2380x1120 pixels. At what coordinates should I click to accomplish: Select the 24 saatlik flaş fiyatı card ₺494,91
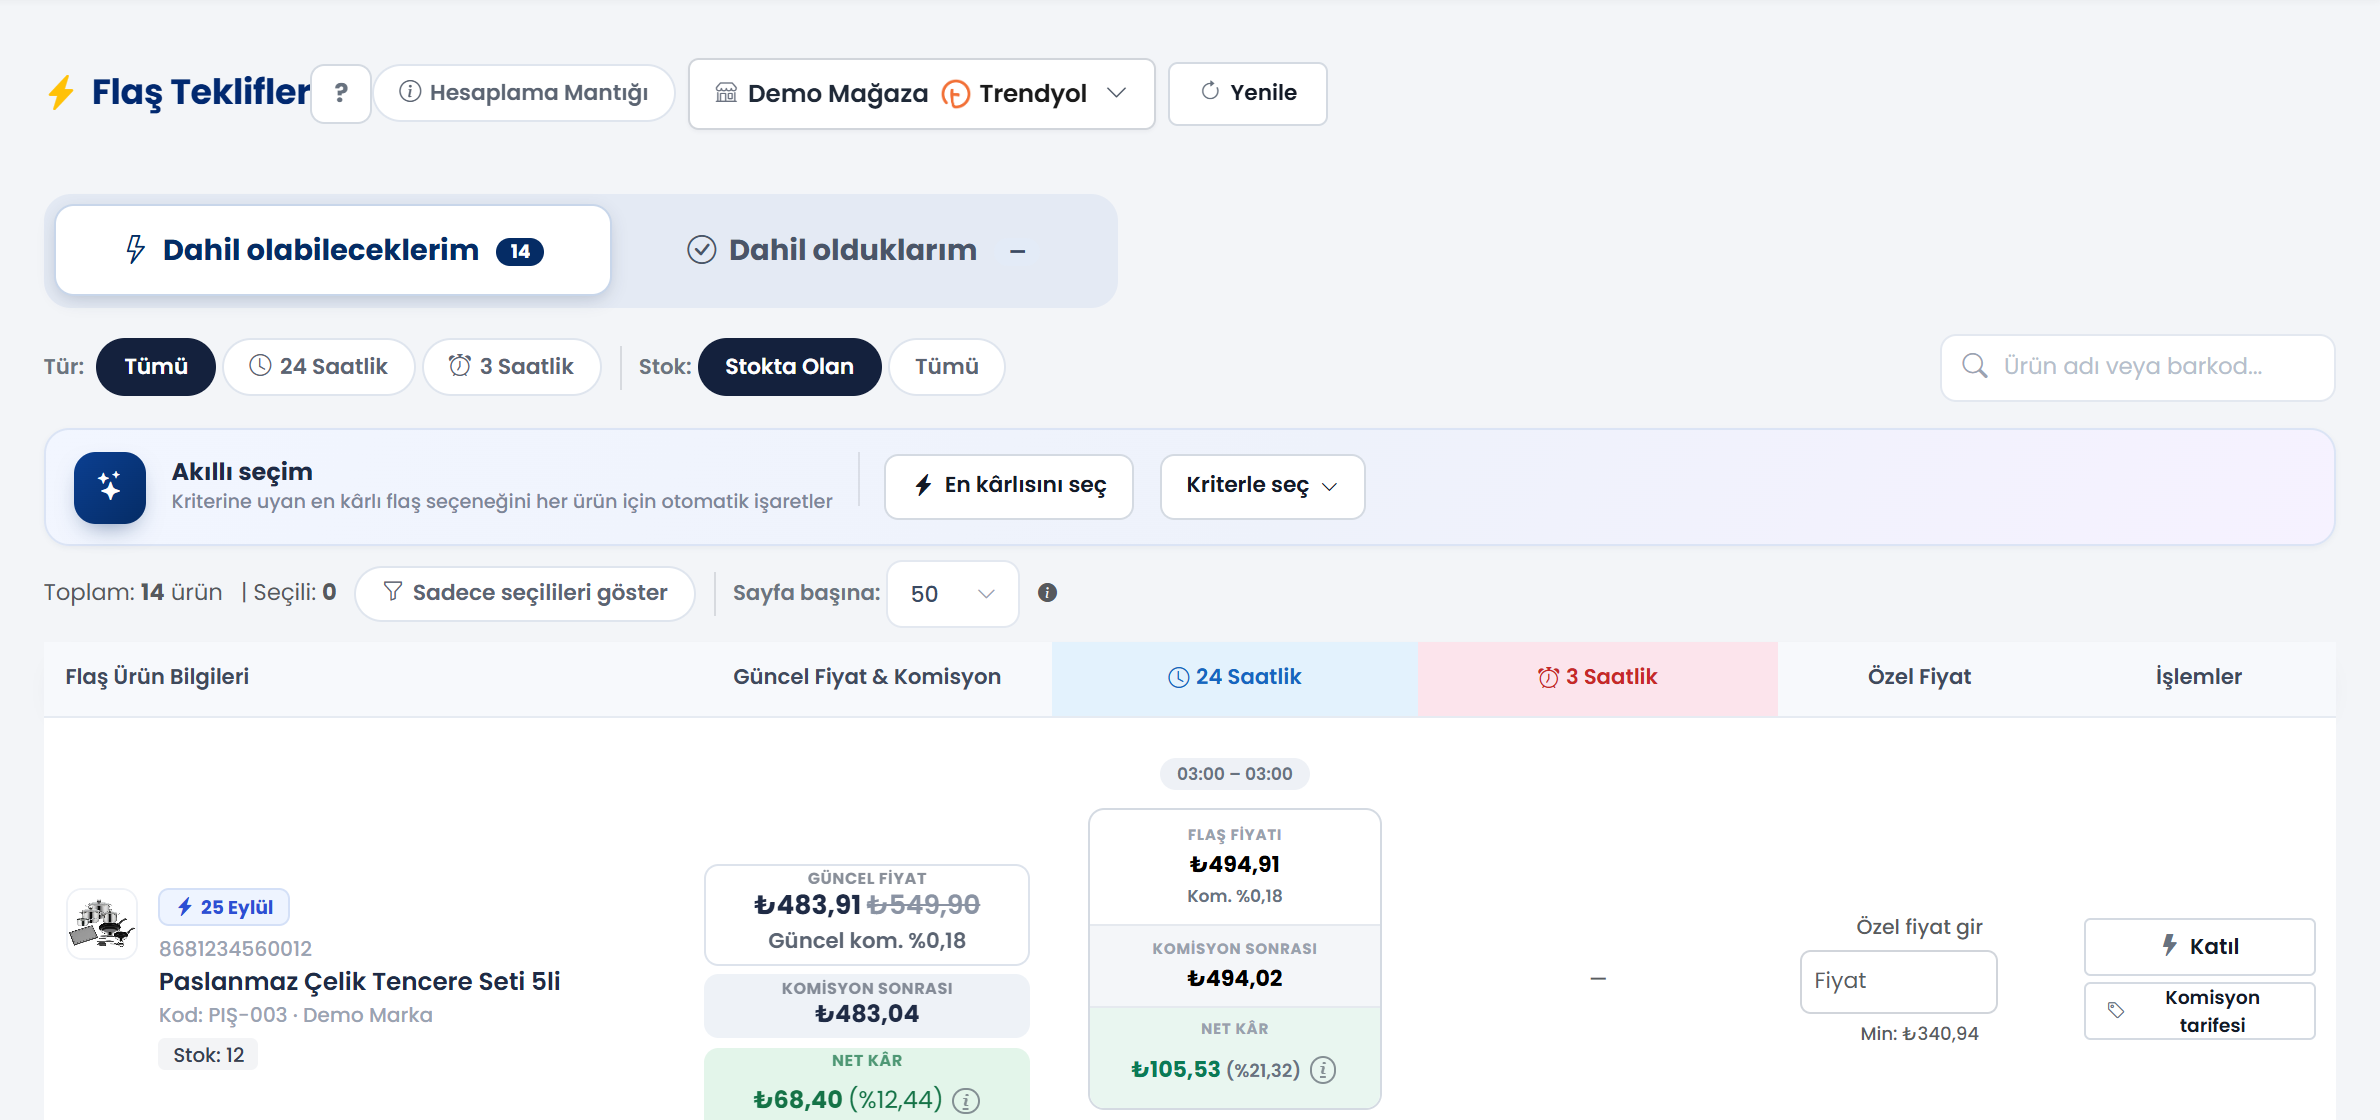click(1234, 959)
